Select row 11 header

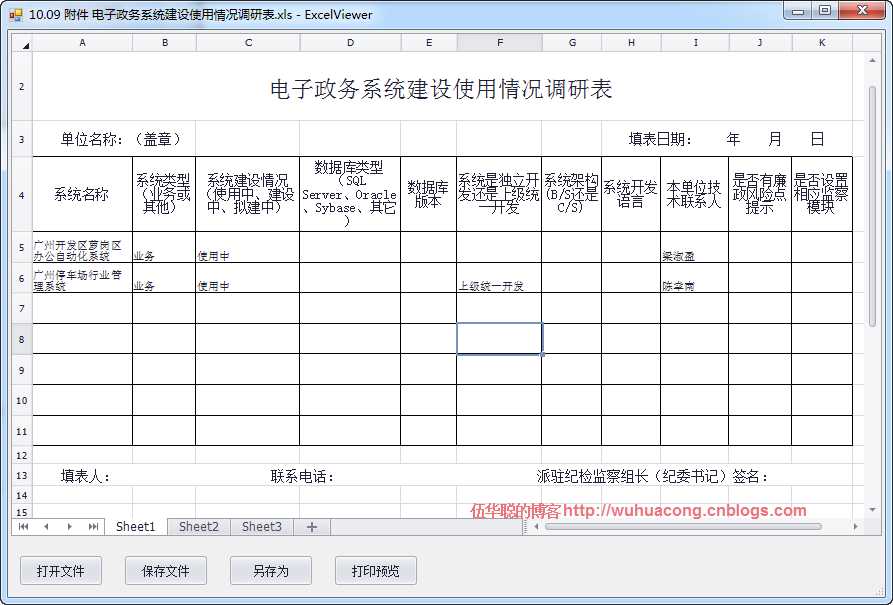[22, 431]
